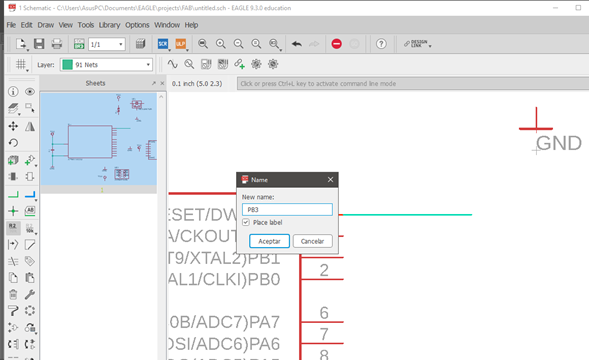Image resolution: width=589 pixels, height=360 pixels.
Task: Click the Redraw zoom icon
Action: point(256,44)
